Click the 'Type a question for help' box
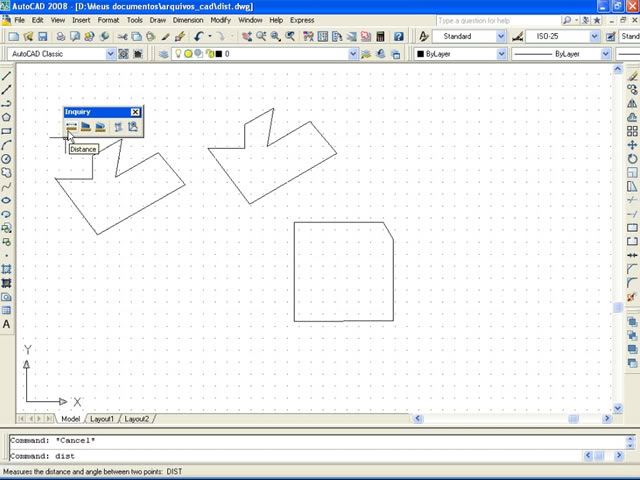The width and height of the screenshot is (640, 480). coord(497,20)
